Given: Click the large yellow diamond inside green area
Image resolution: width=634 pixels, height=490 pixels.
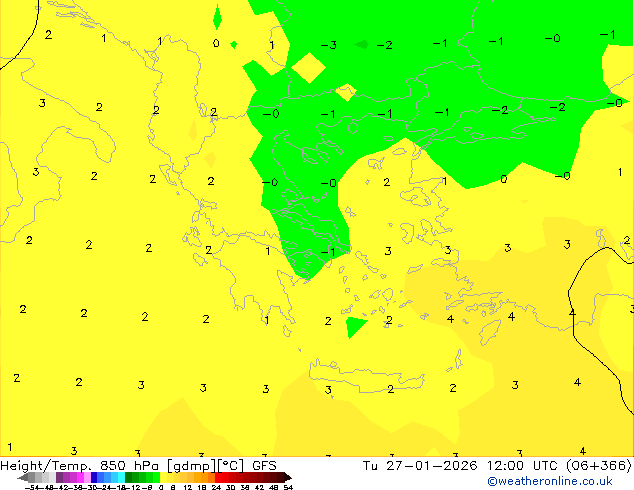Looking at the screenshot, I should (308, 67).
